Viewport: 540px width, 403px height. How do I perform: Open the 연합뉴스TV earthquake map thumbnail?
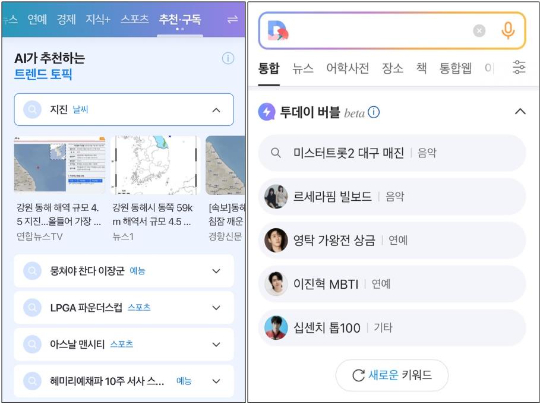pyautogui.click(x=60, y=164)
